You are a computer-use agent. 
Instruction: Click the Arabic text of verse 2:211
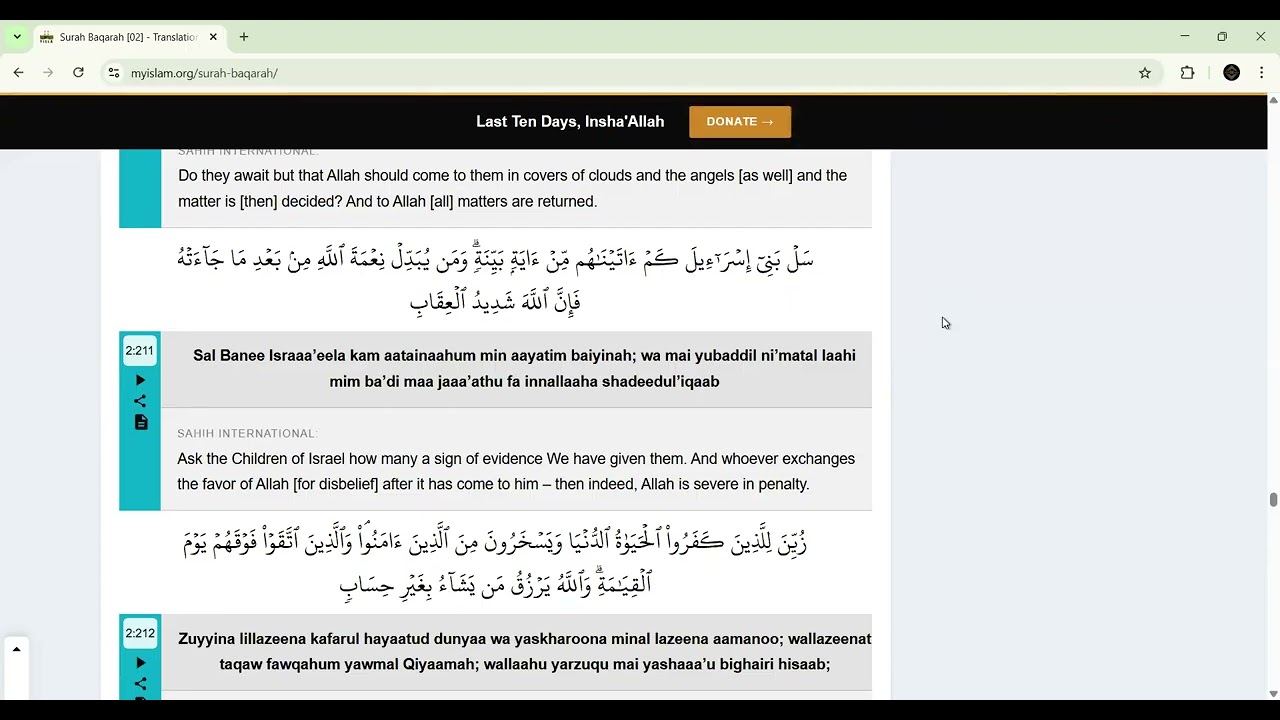[x=495, y=279]
